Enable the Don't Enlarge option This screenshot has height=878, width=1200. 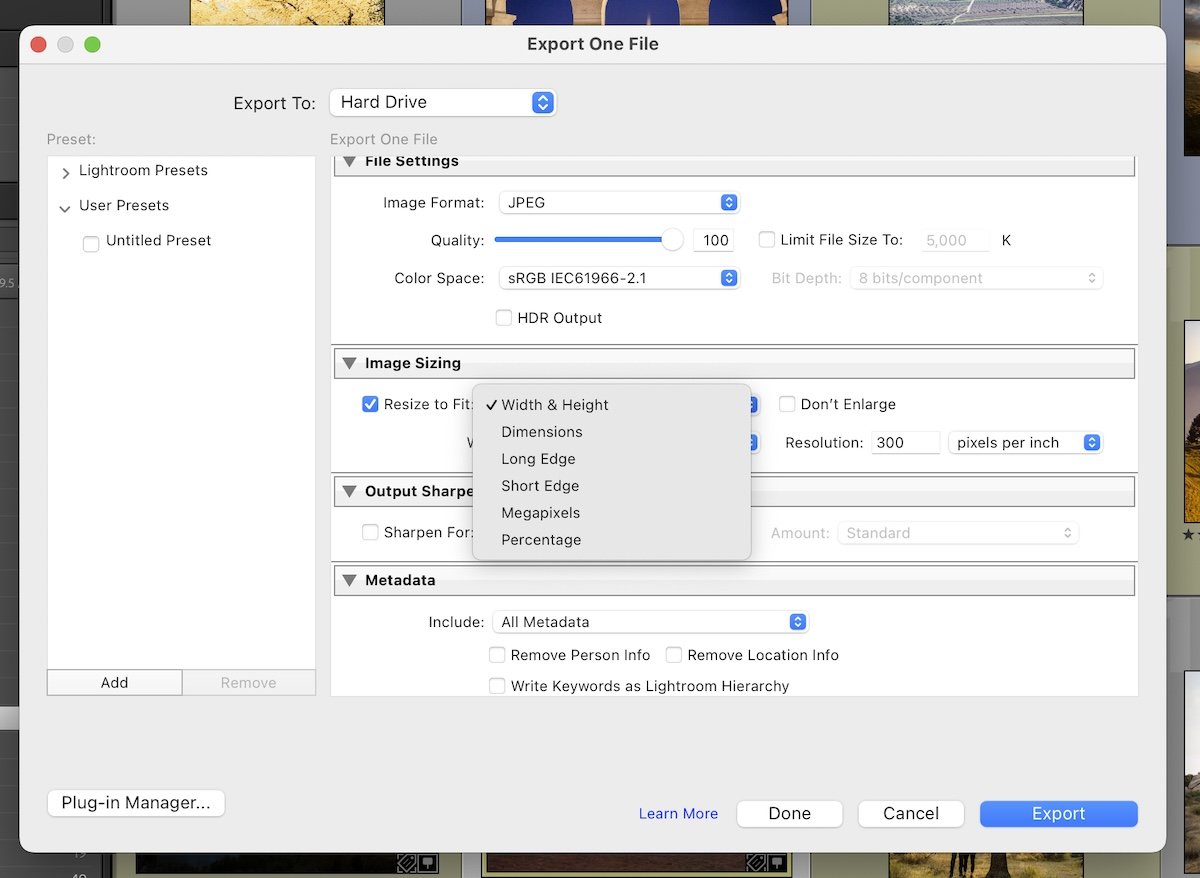(787, 404)
